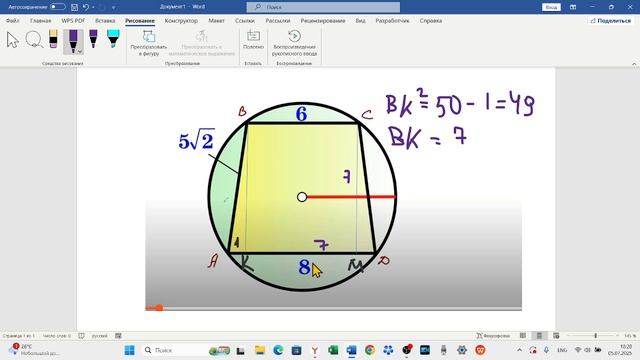Show hidden tray icons chevron
Viewport: 640px width, 360px height.
tap(519, 350)
